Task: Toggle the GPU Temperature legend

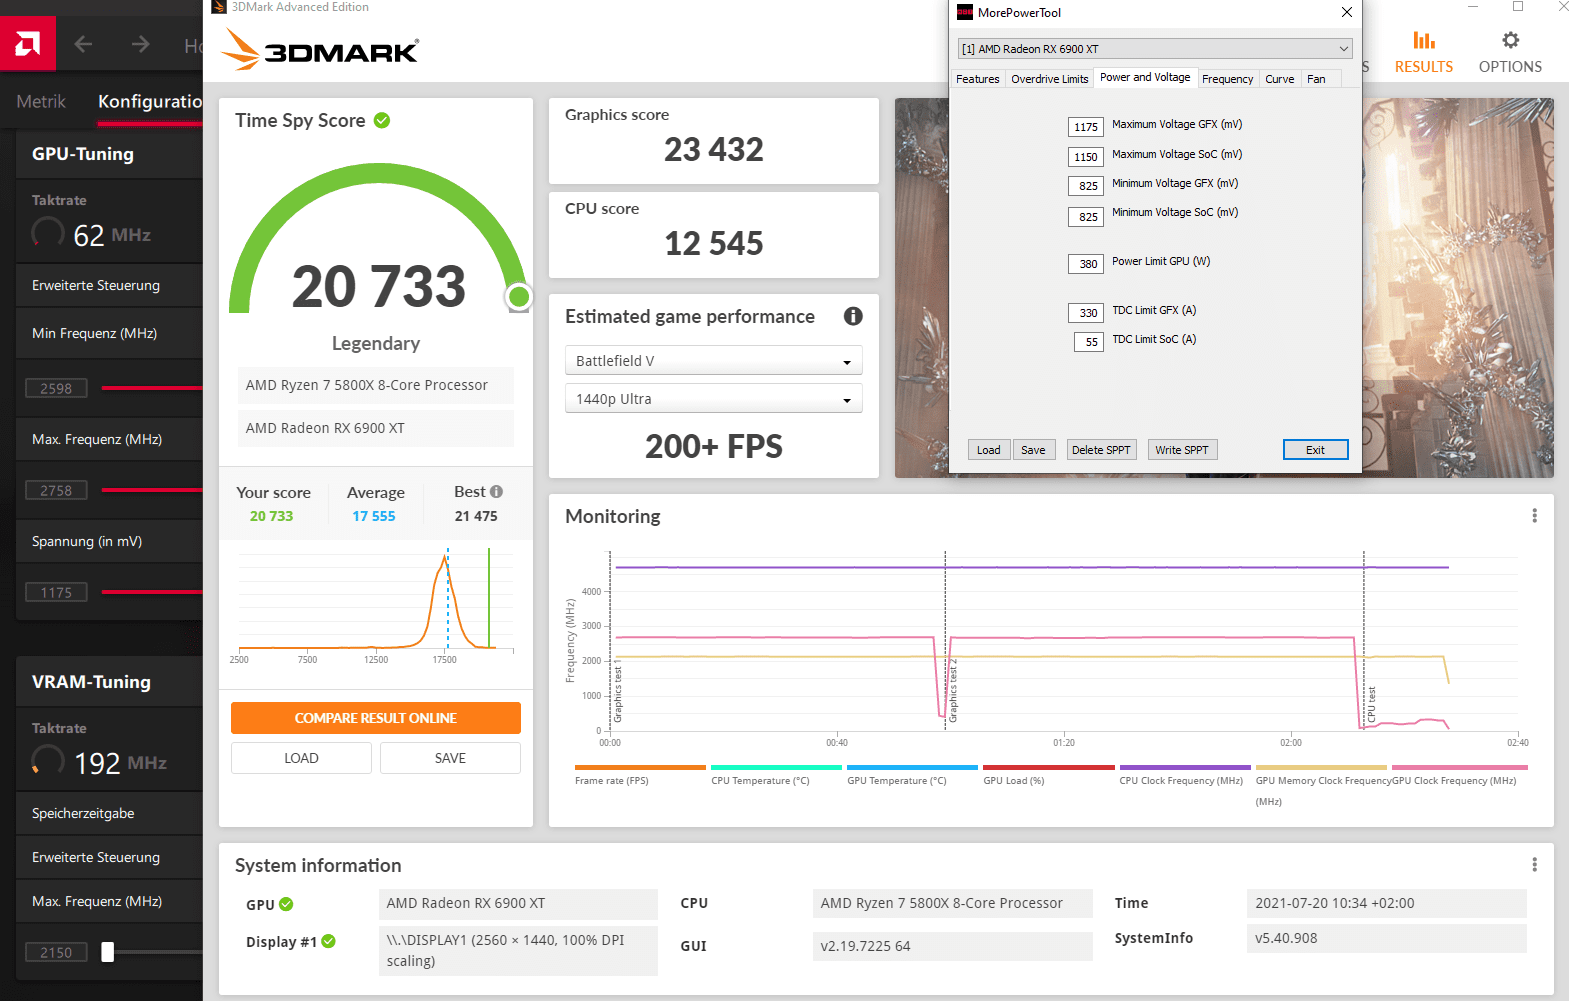Action: pyautogui.click(x=912, y=776)
